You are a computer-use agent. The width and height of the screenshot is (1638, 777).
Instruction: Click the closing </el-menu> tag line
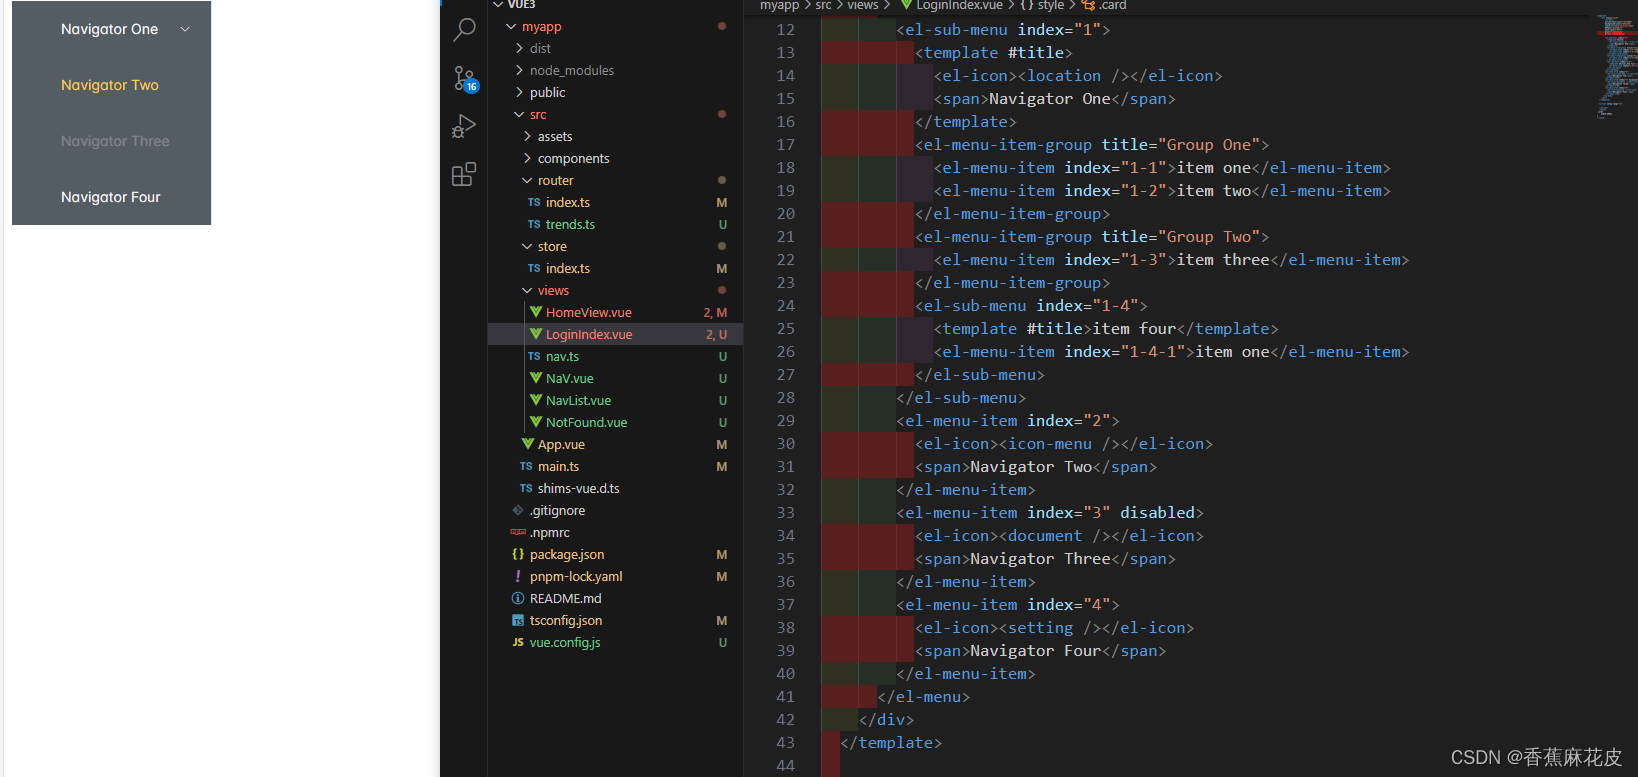(924, 697)
